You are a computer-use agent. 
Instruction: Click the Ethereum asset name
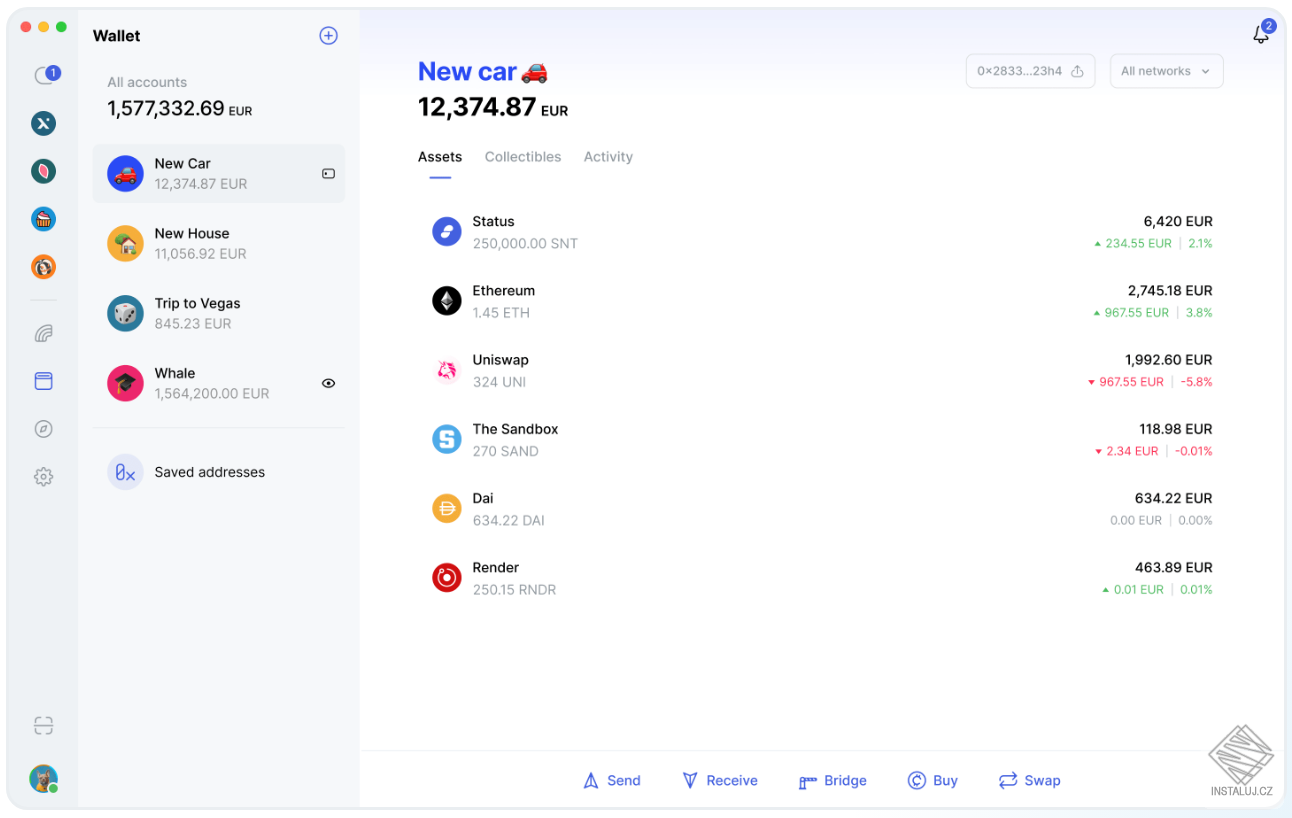point(504,291)
